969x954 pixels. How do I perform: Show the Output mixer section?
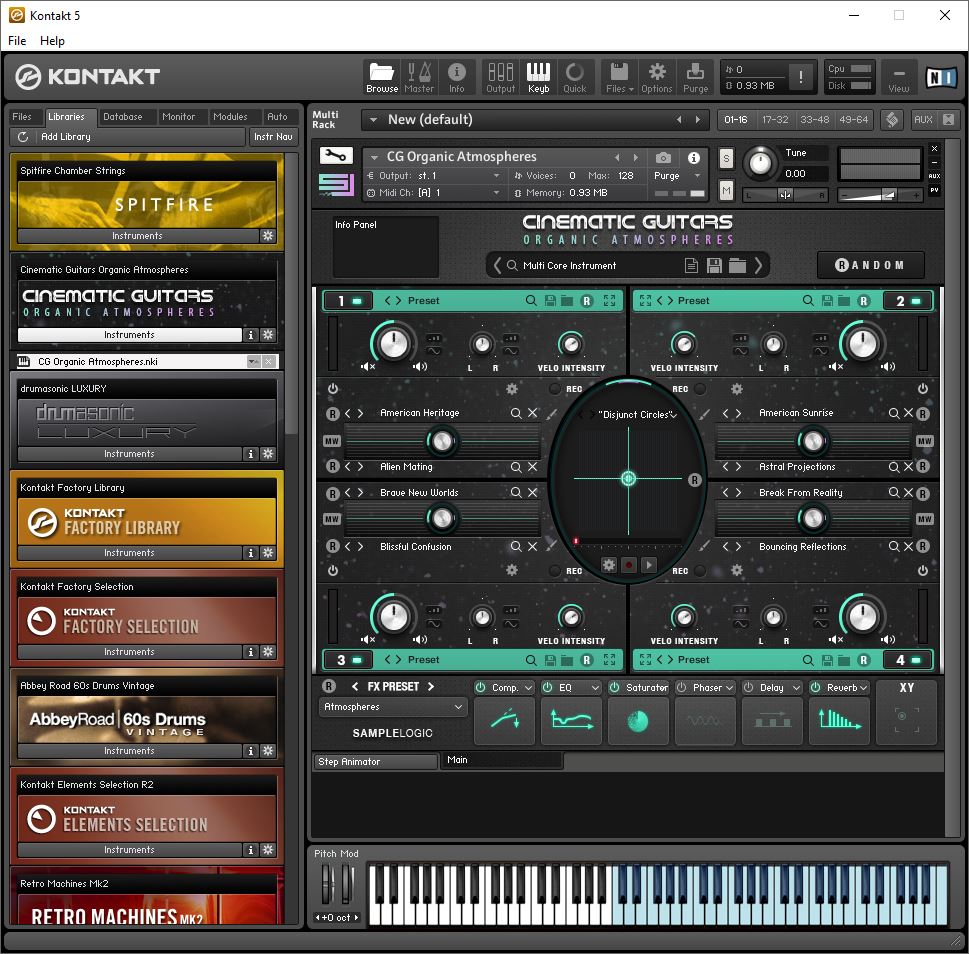500,77
